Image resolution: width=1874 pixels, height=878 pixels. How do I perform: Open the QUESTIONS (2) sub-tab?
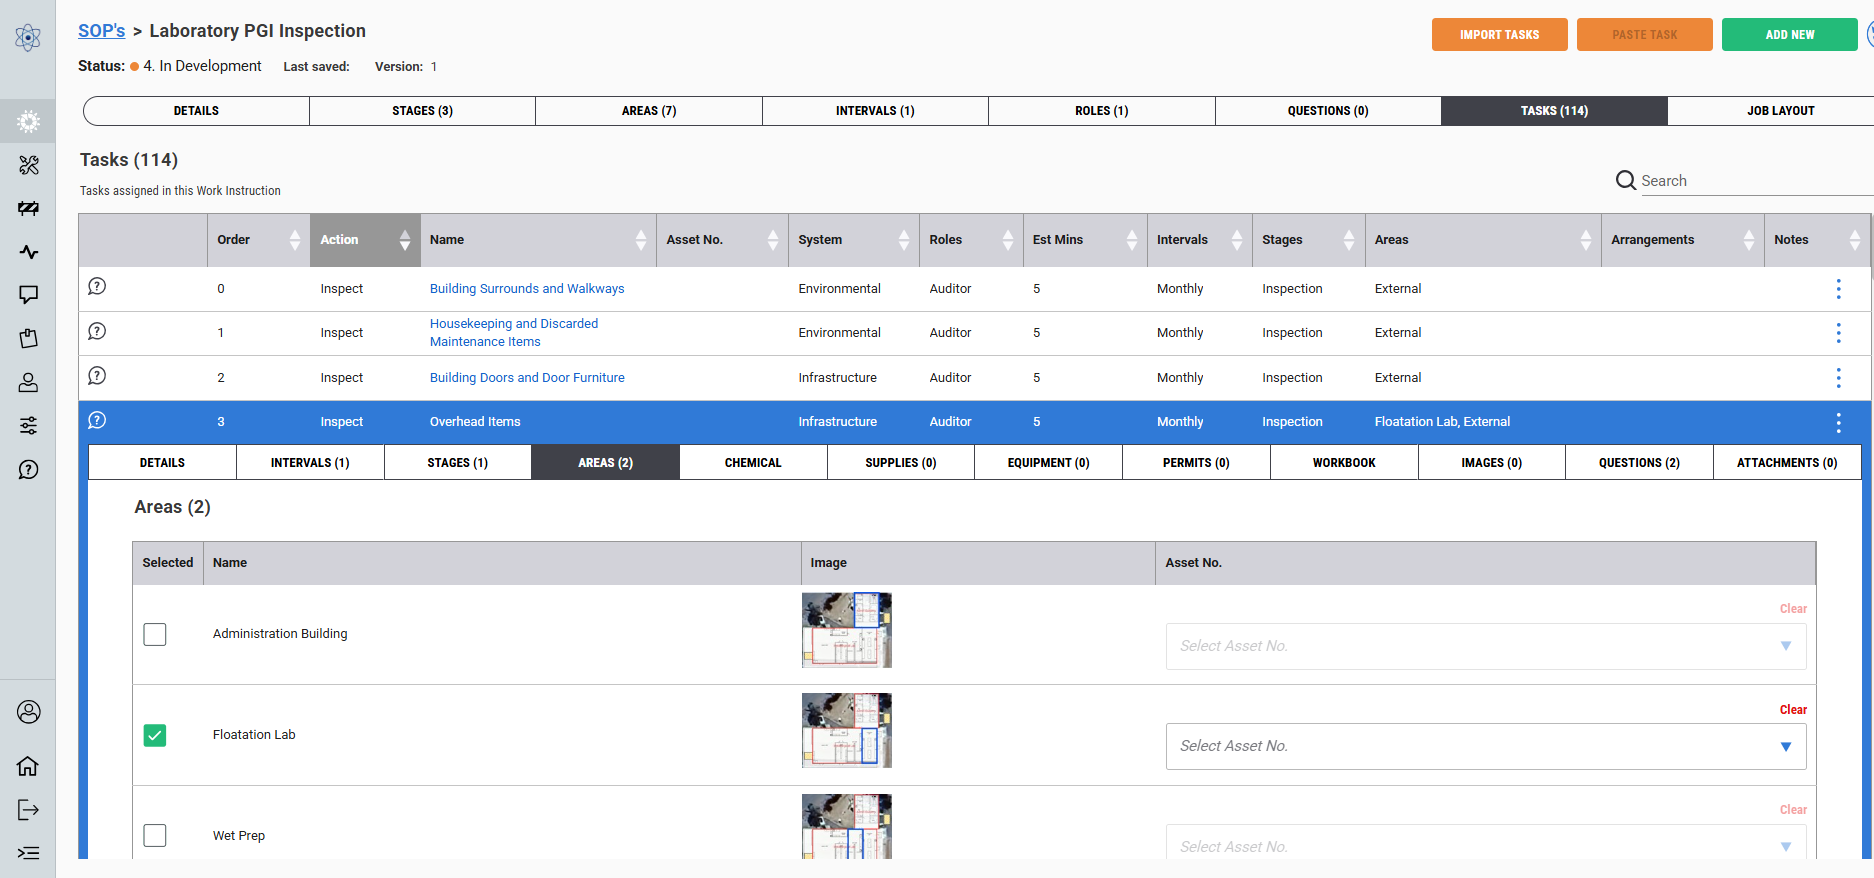[1638, 463]
